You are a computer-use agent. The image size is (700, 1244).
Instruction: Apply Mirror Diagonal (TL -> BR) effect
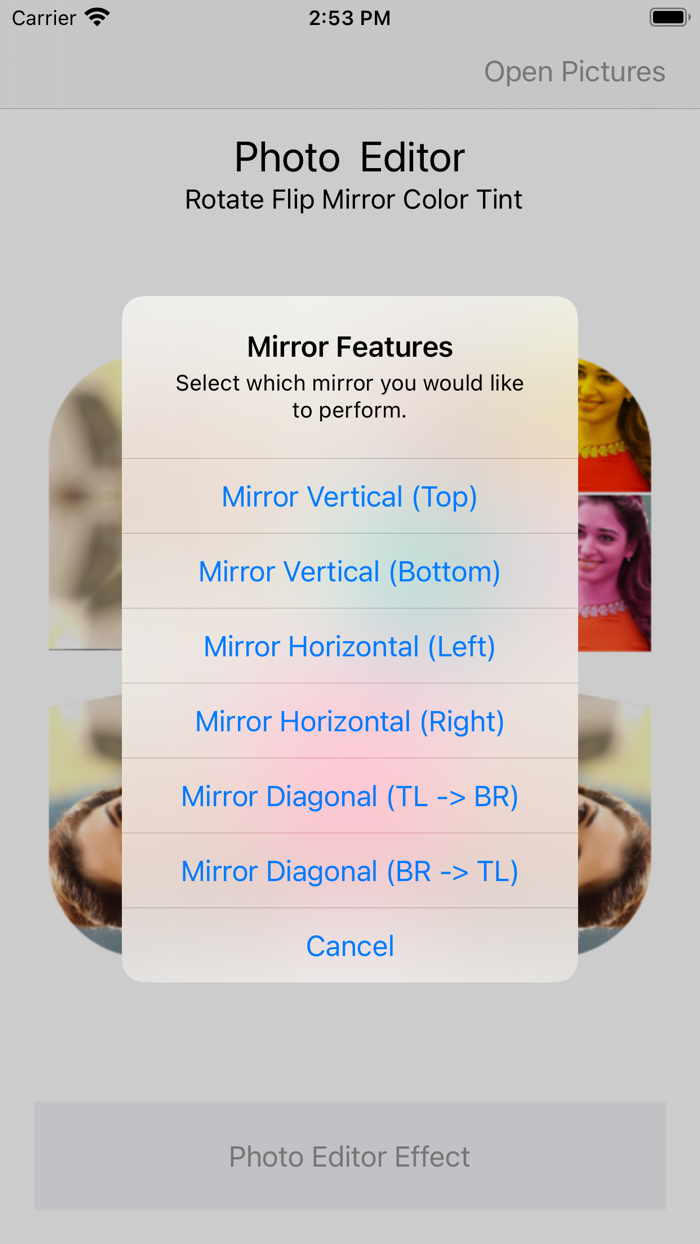pyautogui.click(x=349, y=796)
